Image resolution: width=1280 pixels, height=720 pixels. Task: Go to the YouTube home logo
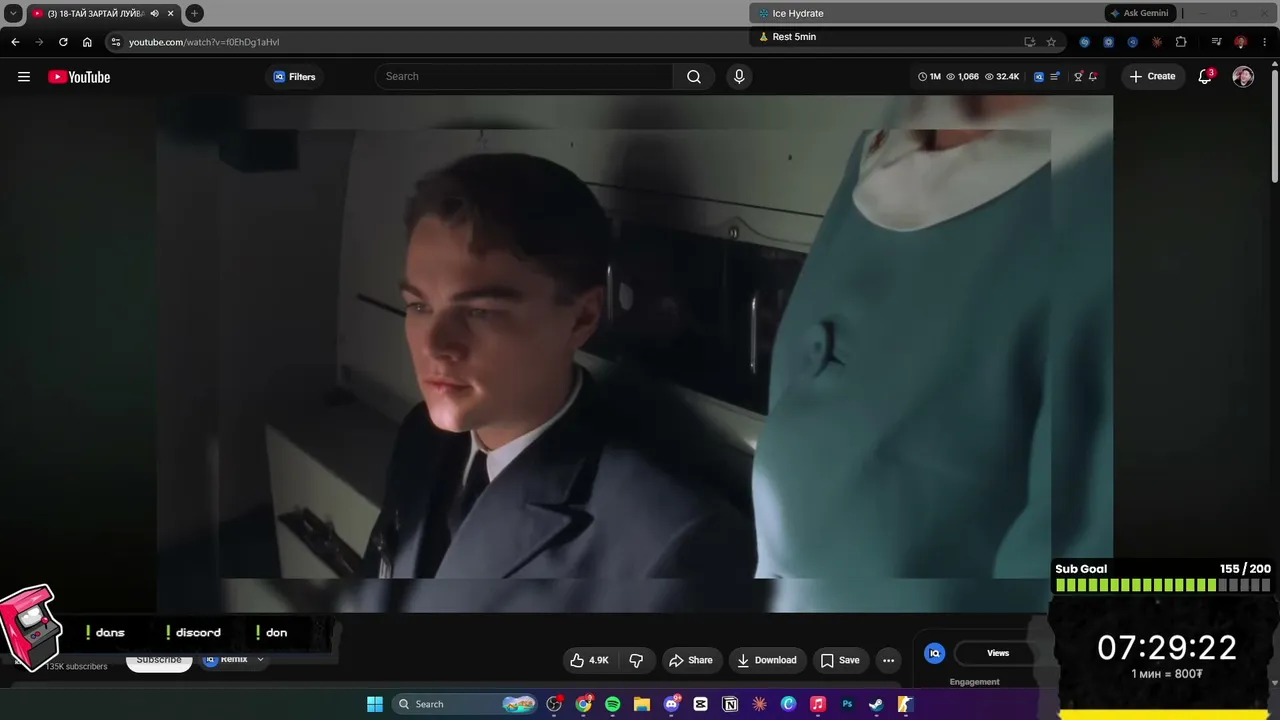point(79,77)
